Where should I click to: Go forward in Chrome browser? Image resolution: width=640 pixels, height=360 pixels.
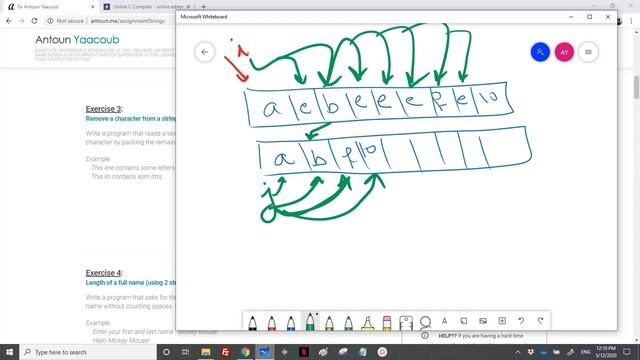click(21, 21)
